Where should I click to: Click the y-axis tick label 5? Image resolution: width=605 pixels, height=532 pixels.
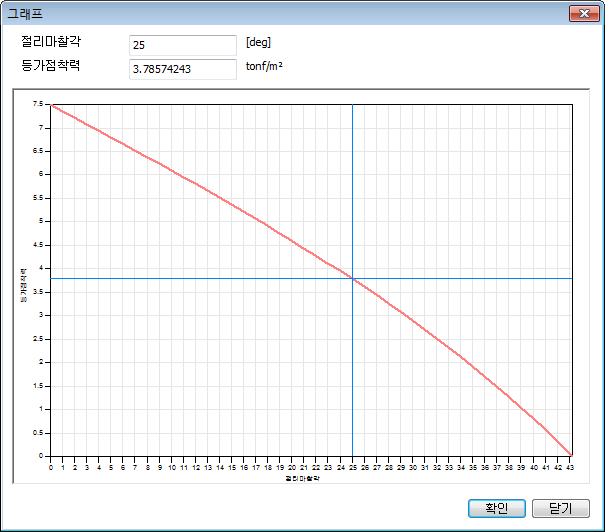[41, 221]
